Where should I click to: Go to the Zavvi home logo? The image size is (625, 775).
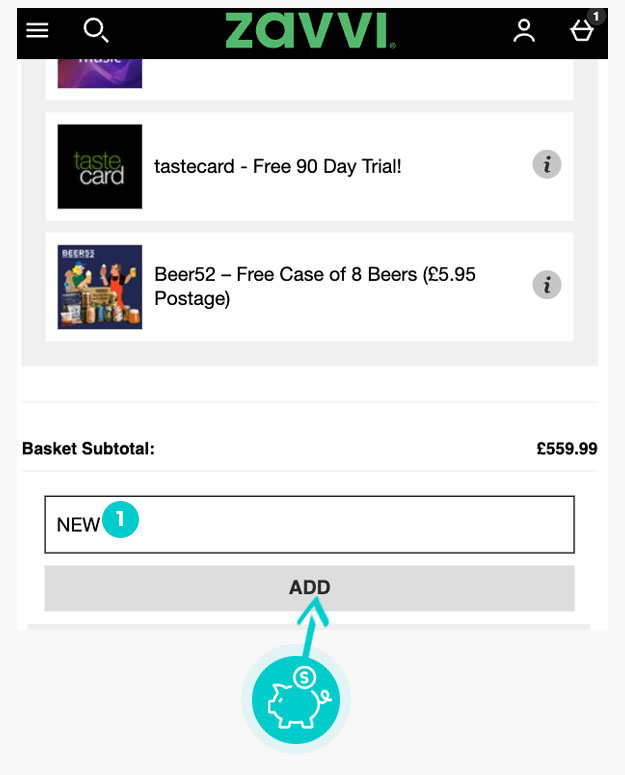[x=309, y=31]
